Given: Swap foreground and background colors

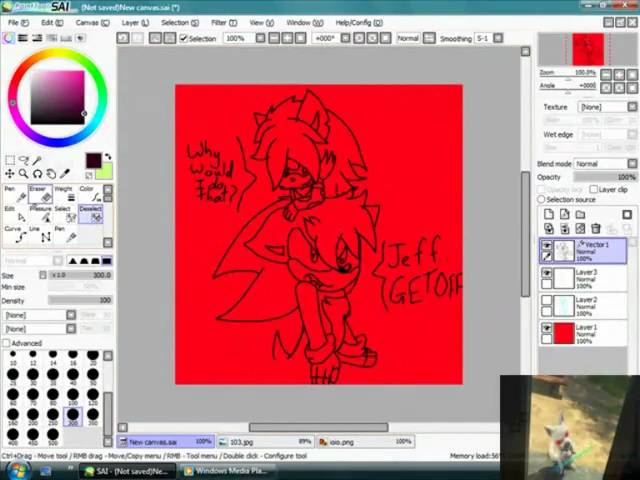Looking at the screenshot, I should coord(108,156).
